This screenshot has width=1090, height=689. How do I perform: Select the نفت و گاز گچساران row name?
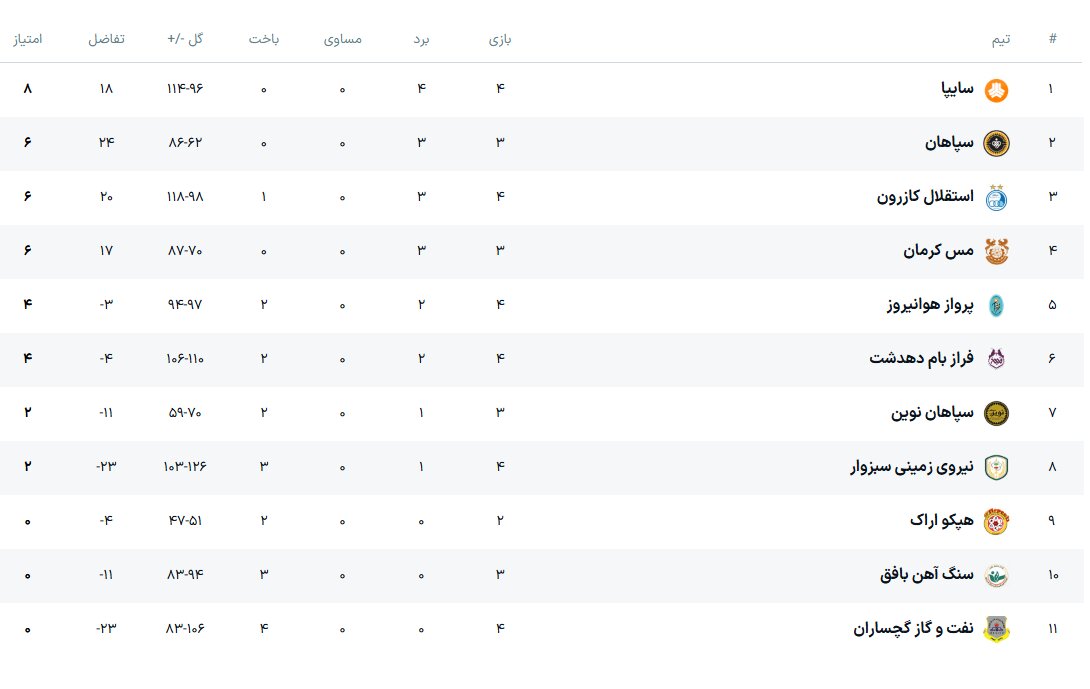point(913,629)
